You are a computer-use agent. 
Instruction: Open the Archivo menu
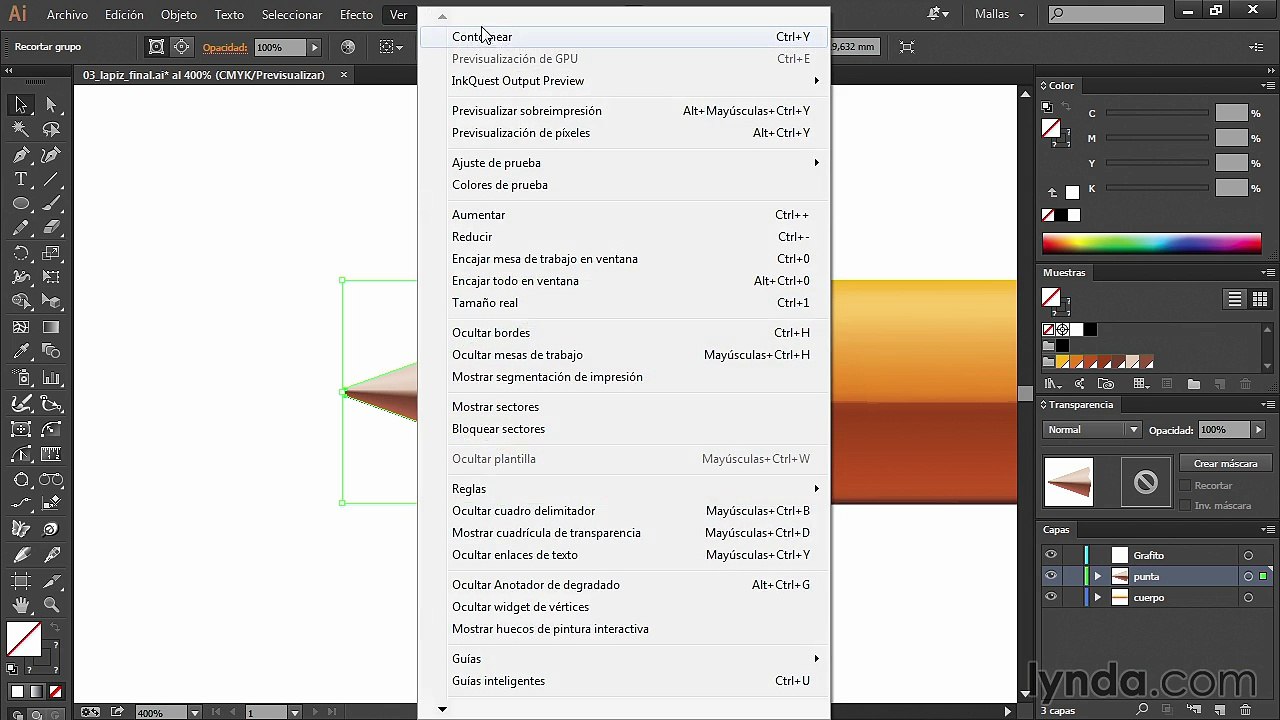point(67,15)
